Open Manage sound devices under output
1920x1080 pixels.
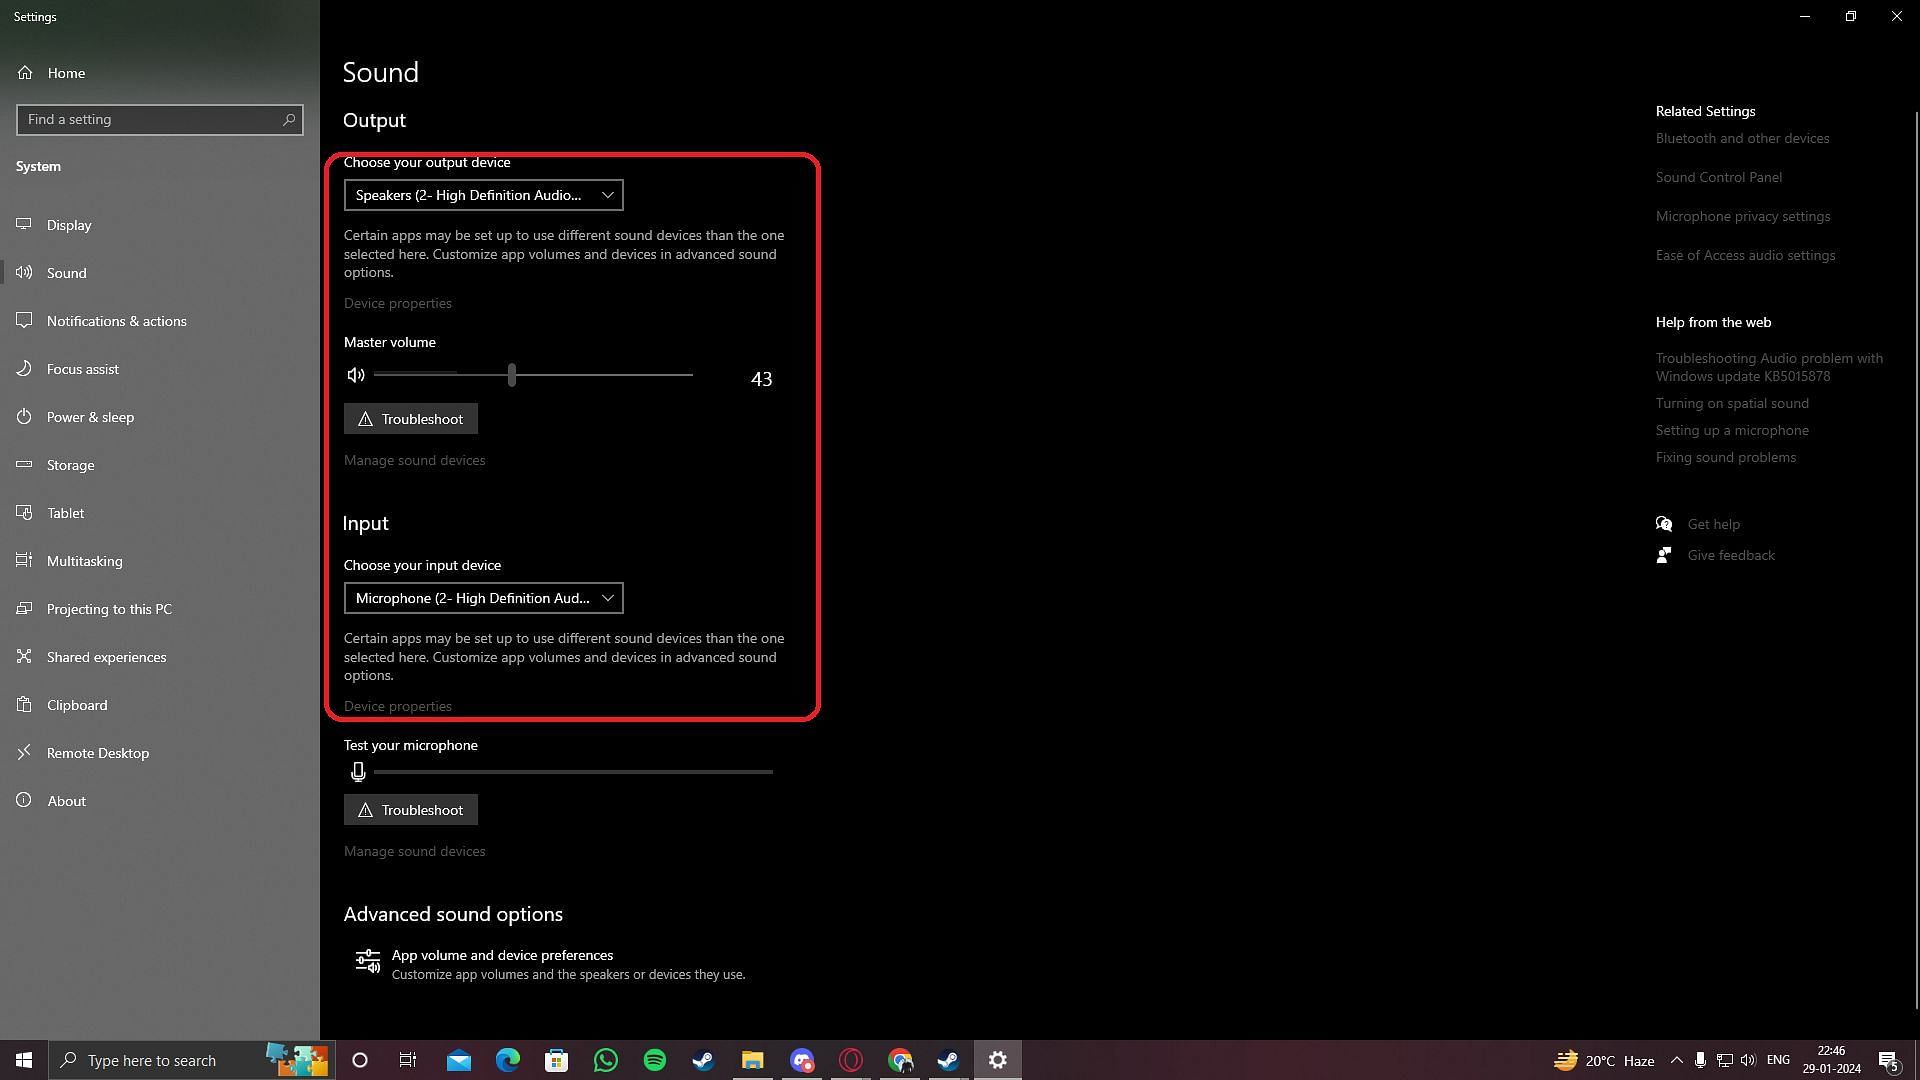tap(415, 460)
